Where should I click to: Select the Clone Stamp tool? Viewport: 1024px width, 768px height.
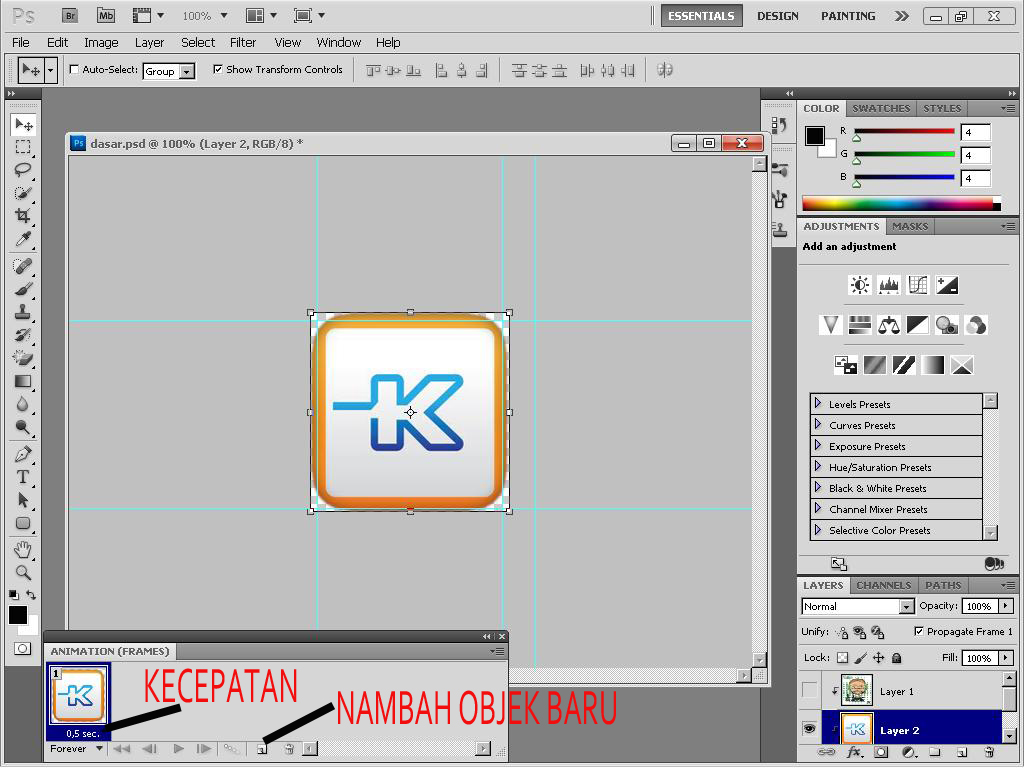(23, 312)
